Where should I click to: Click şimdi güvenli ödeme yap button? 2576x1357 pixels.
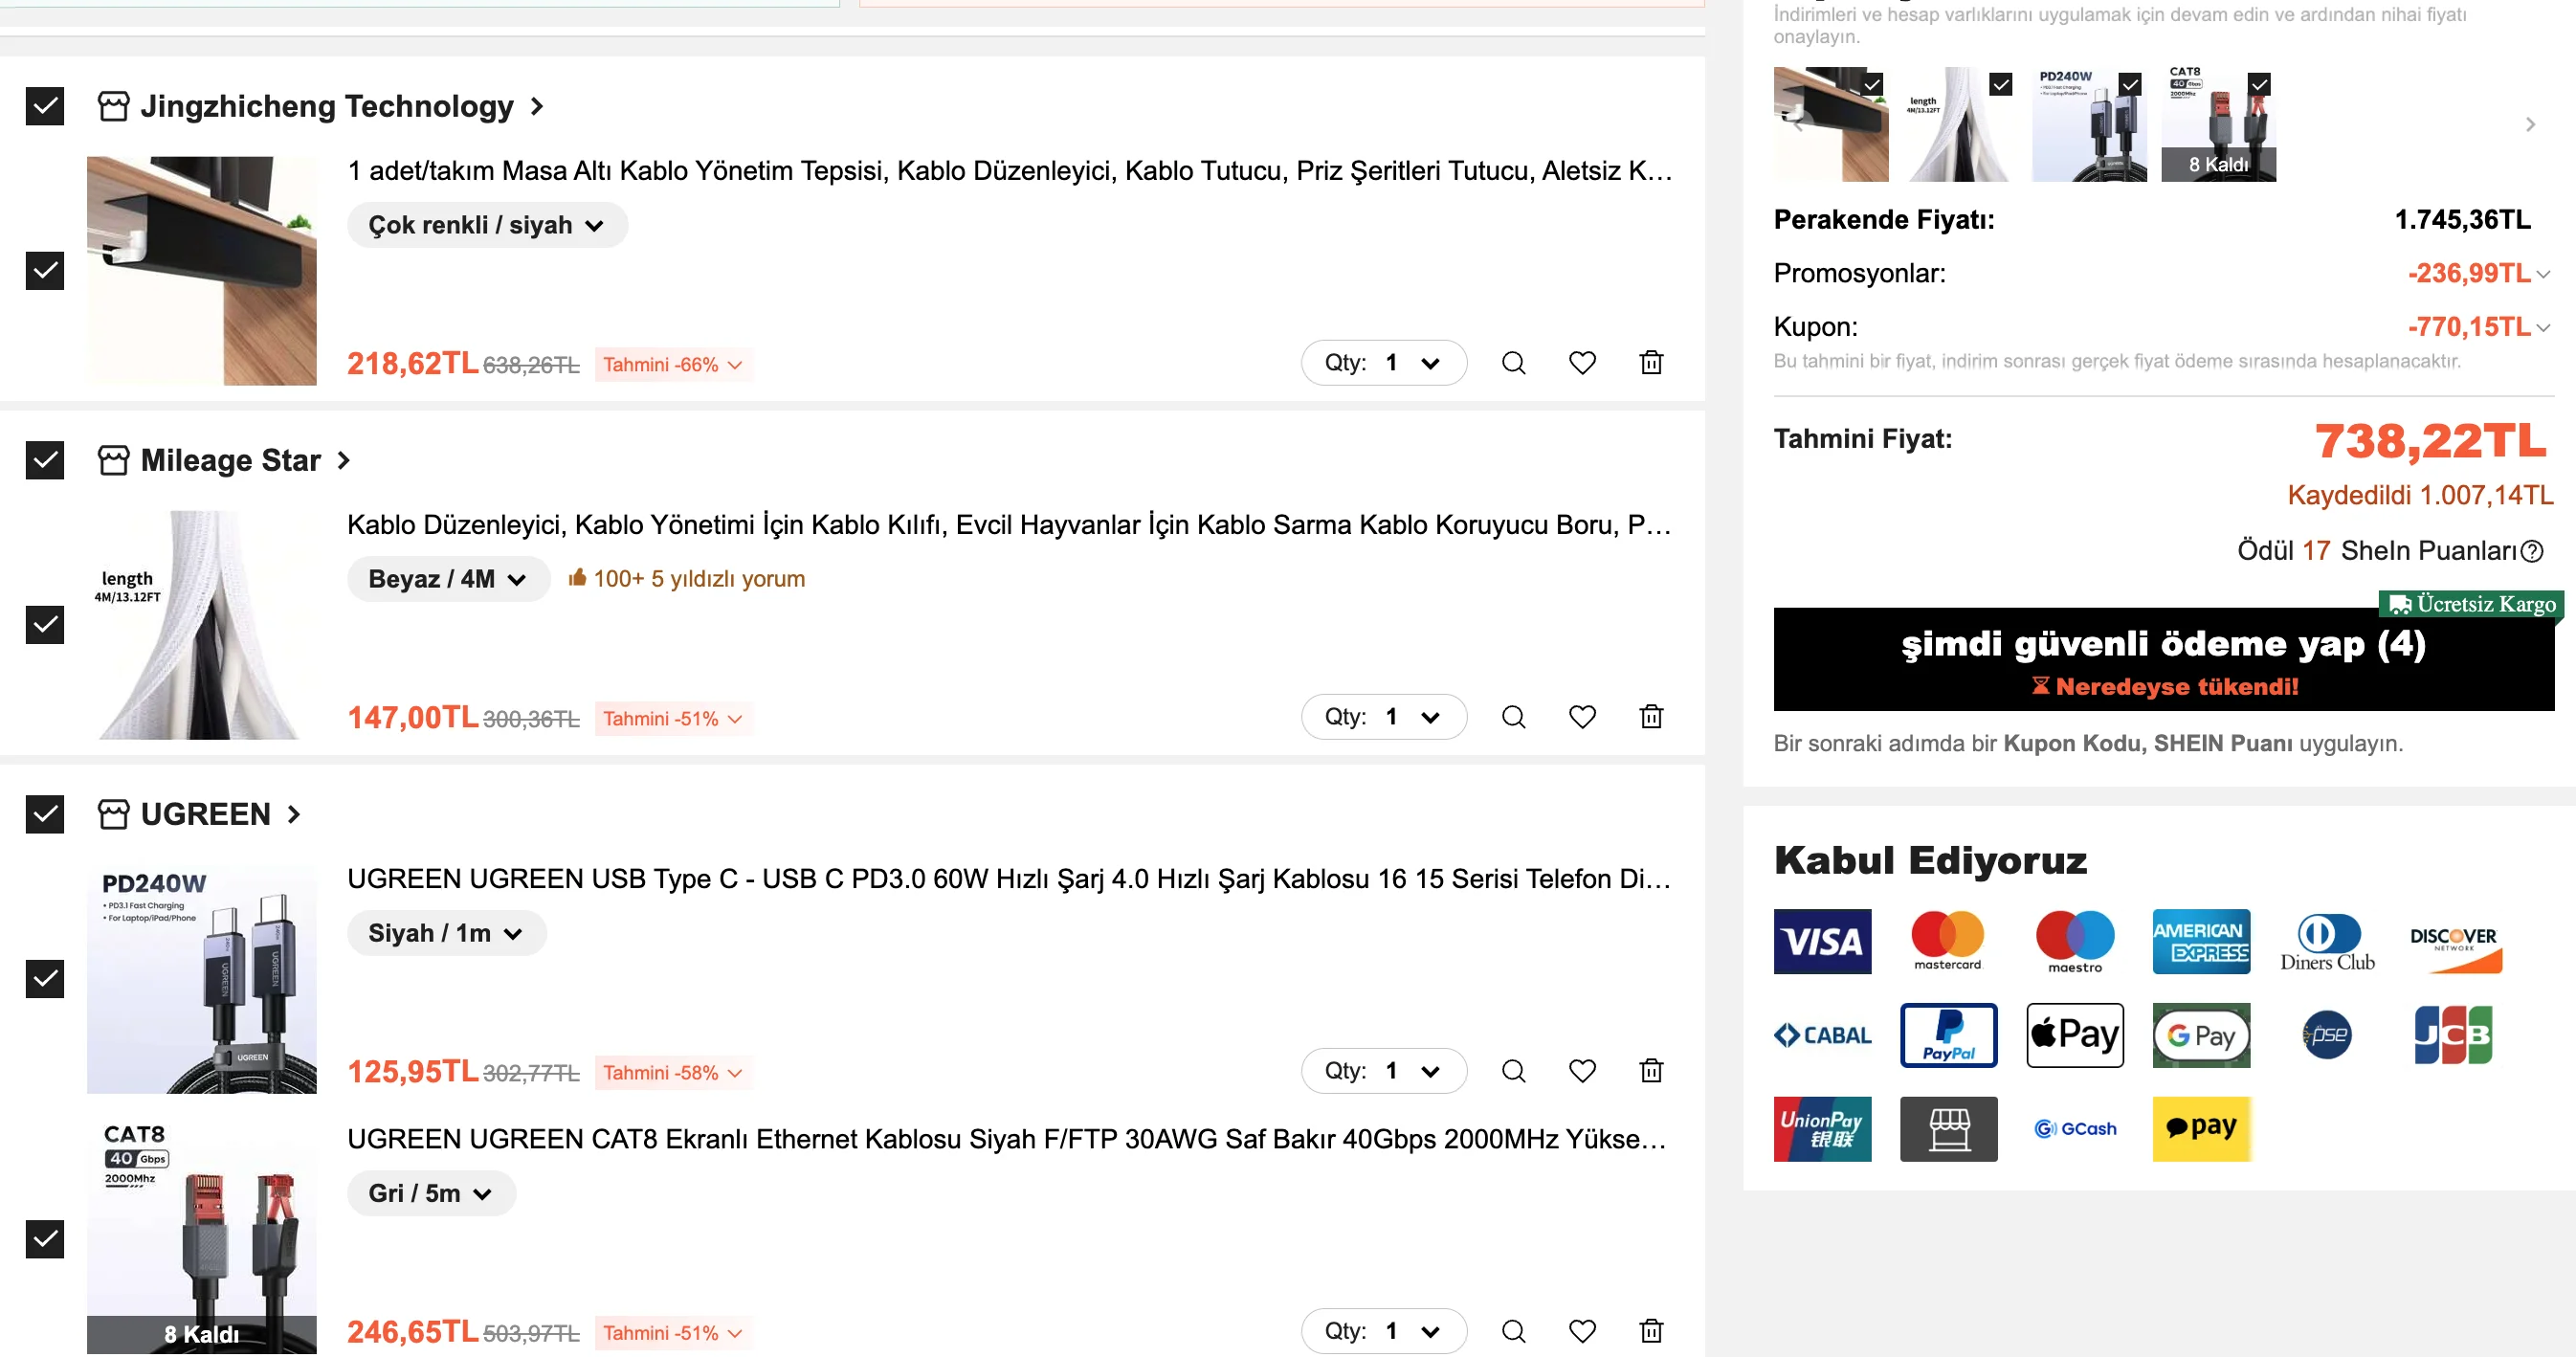point(2162,659)
